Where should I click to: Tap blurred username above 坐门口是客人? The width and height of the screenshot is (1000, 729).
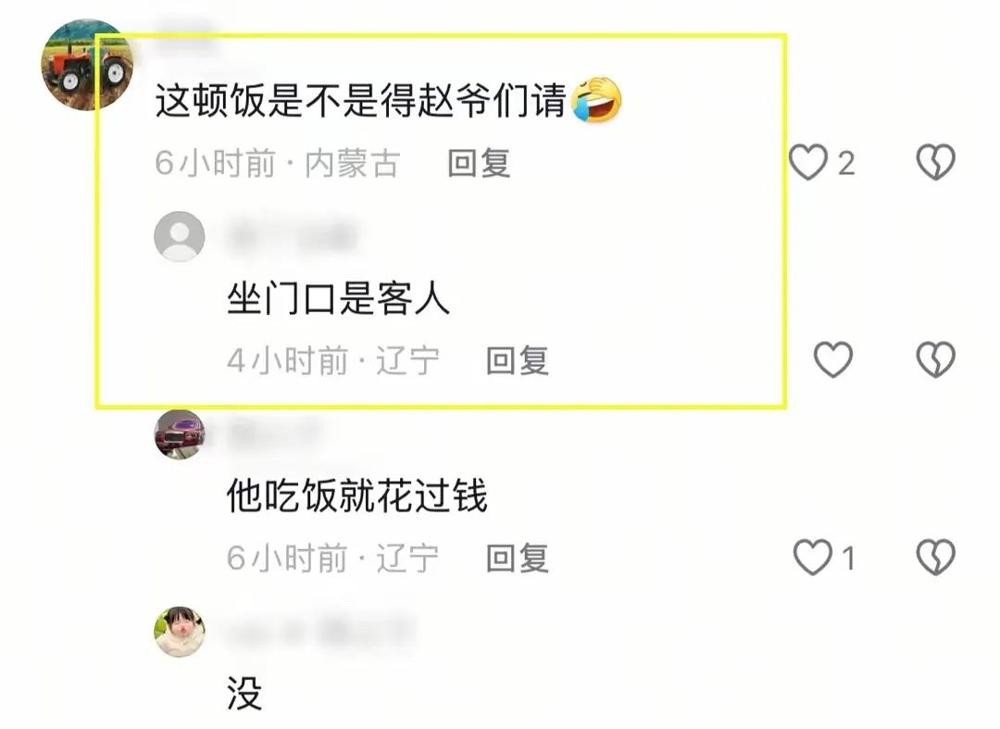pos(292,236)
